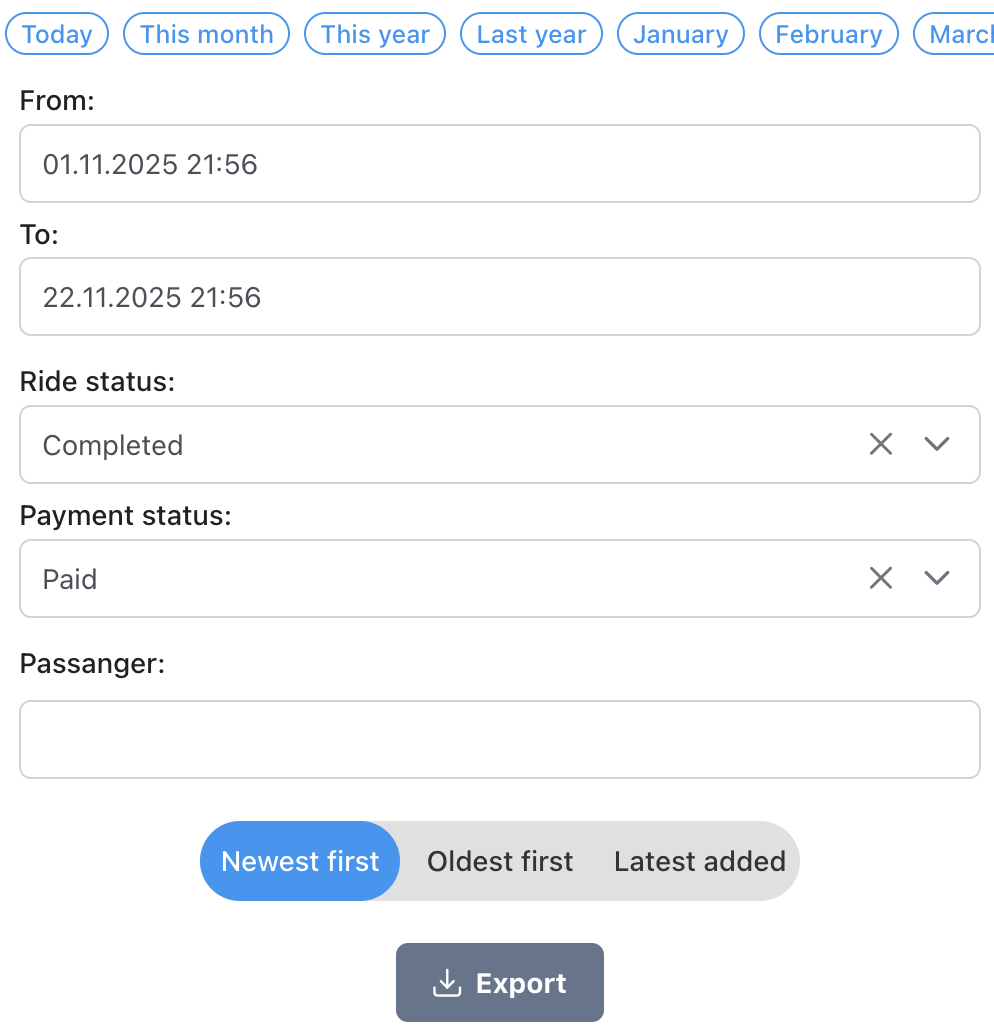The height and width of the screenshot is (1028, 994).
Task: Choose February as the month filter
Action: (828, 33)
